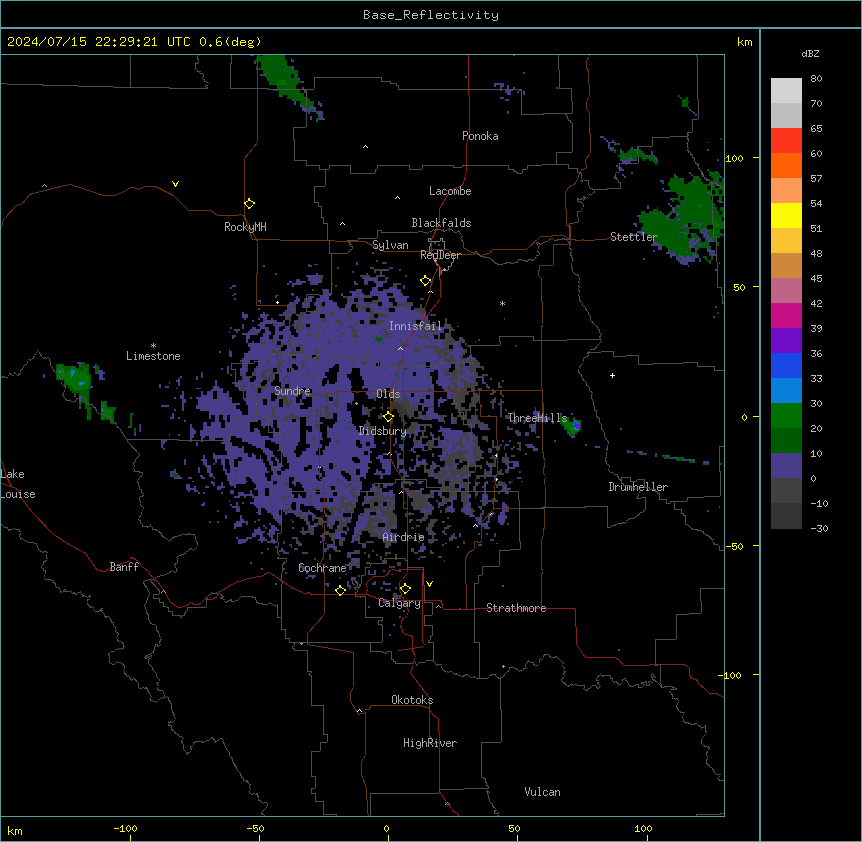Select the Blackfalds map label
Image resolution: width=862 pixels, height=842 pixels.
point(441,223)
